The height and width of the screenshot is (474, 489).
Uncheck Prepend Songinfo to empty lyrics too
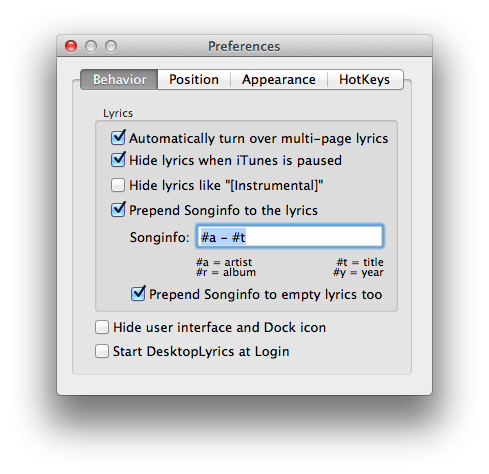pyautogui.click(x=138, y=294)
